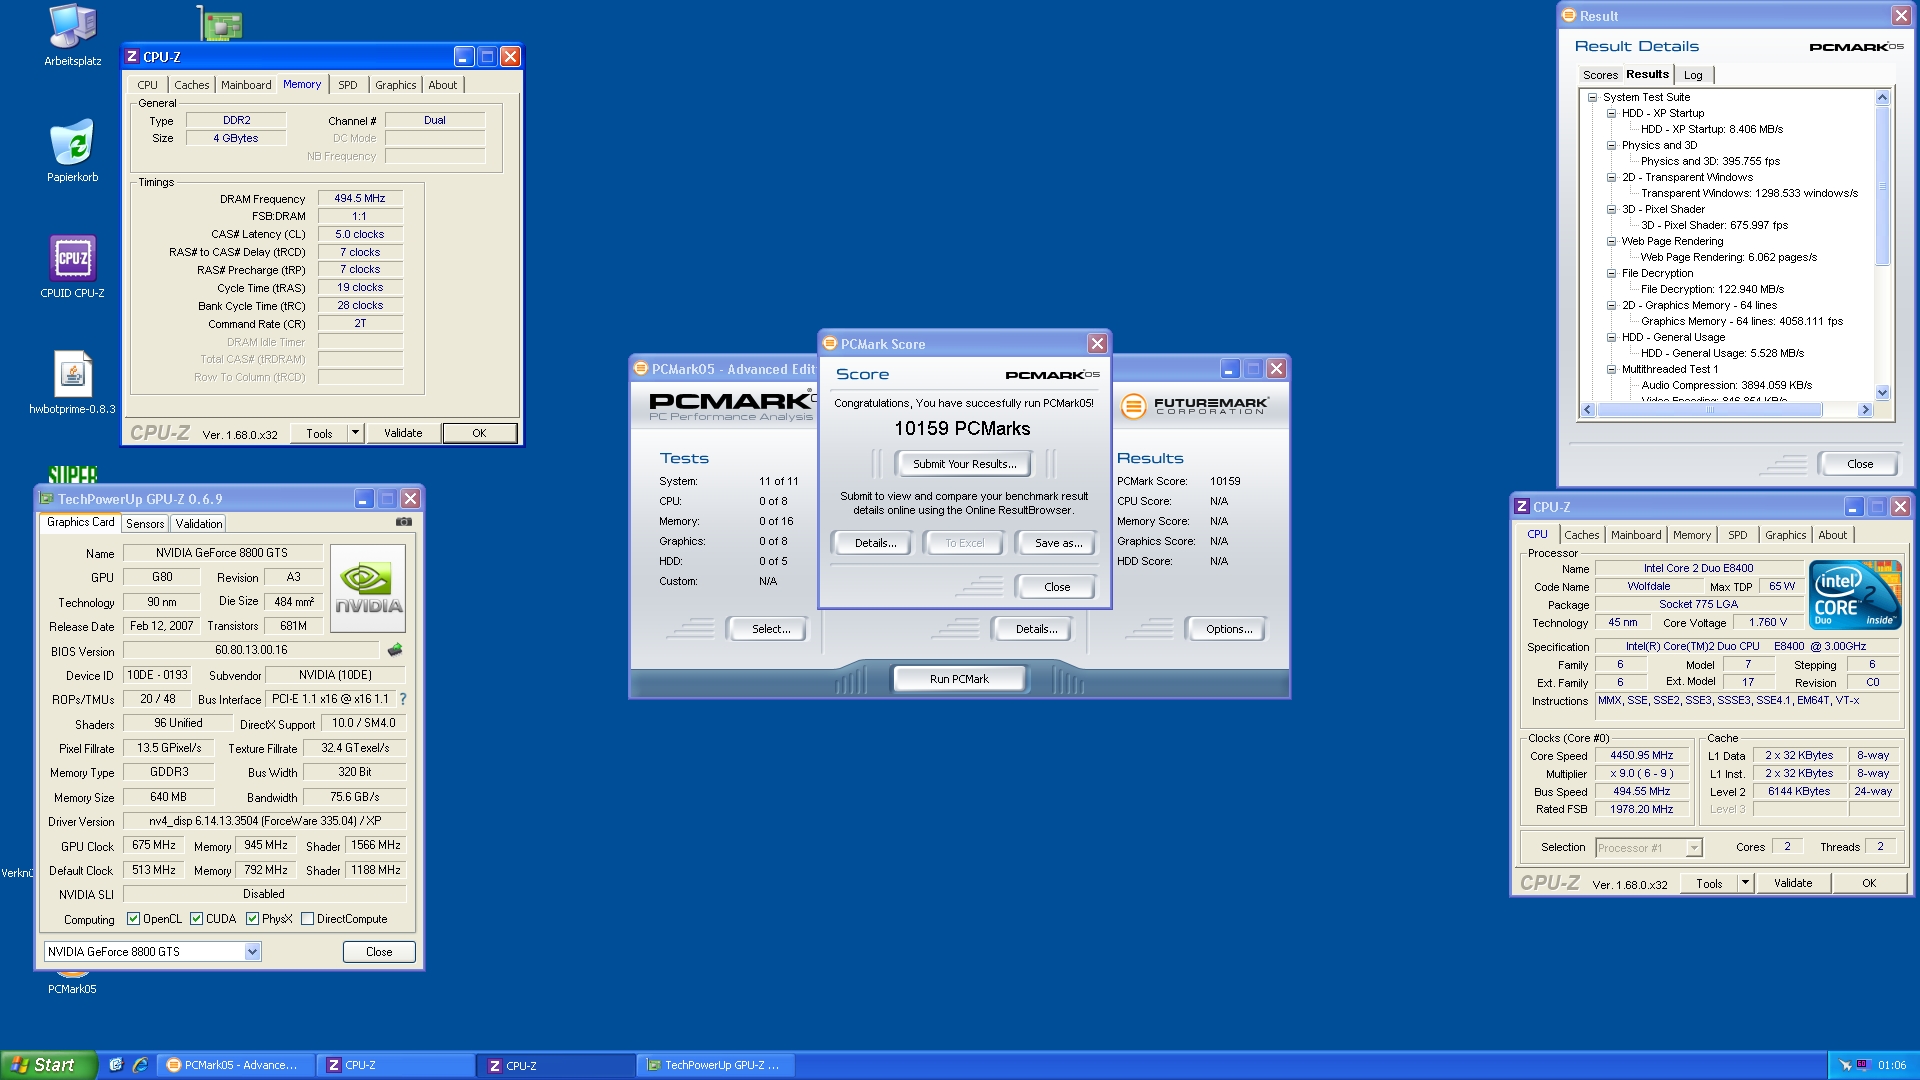Click the Intel Core 2 Duo logo

click(1854, 596)
